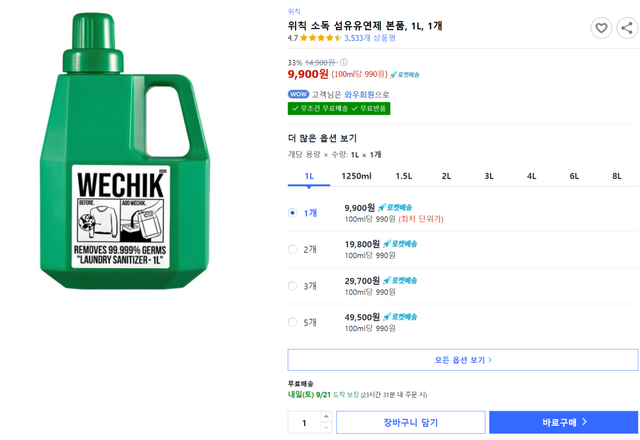Open the 3,533개 상품평 reviews link
The image size is (640, 440).
point(370,38)
